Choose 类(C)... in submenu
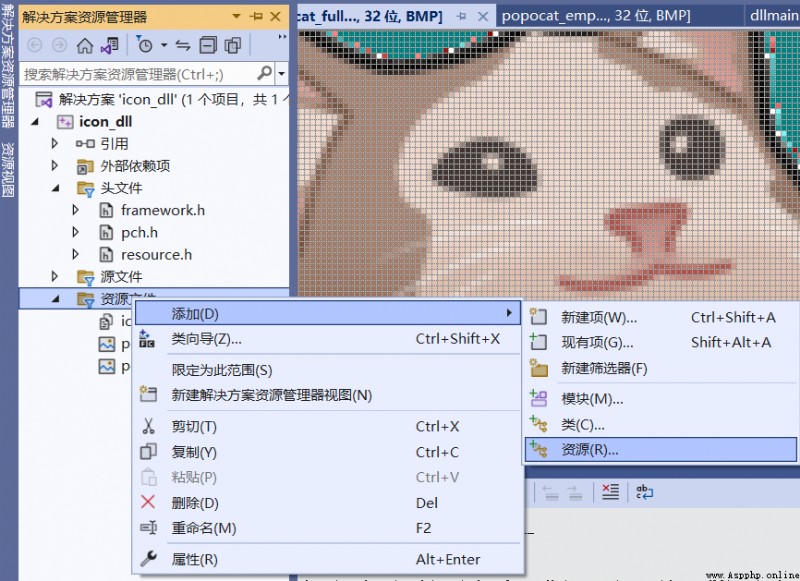800x581 pixels. point(661,424)
